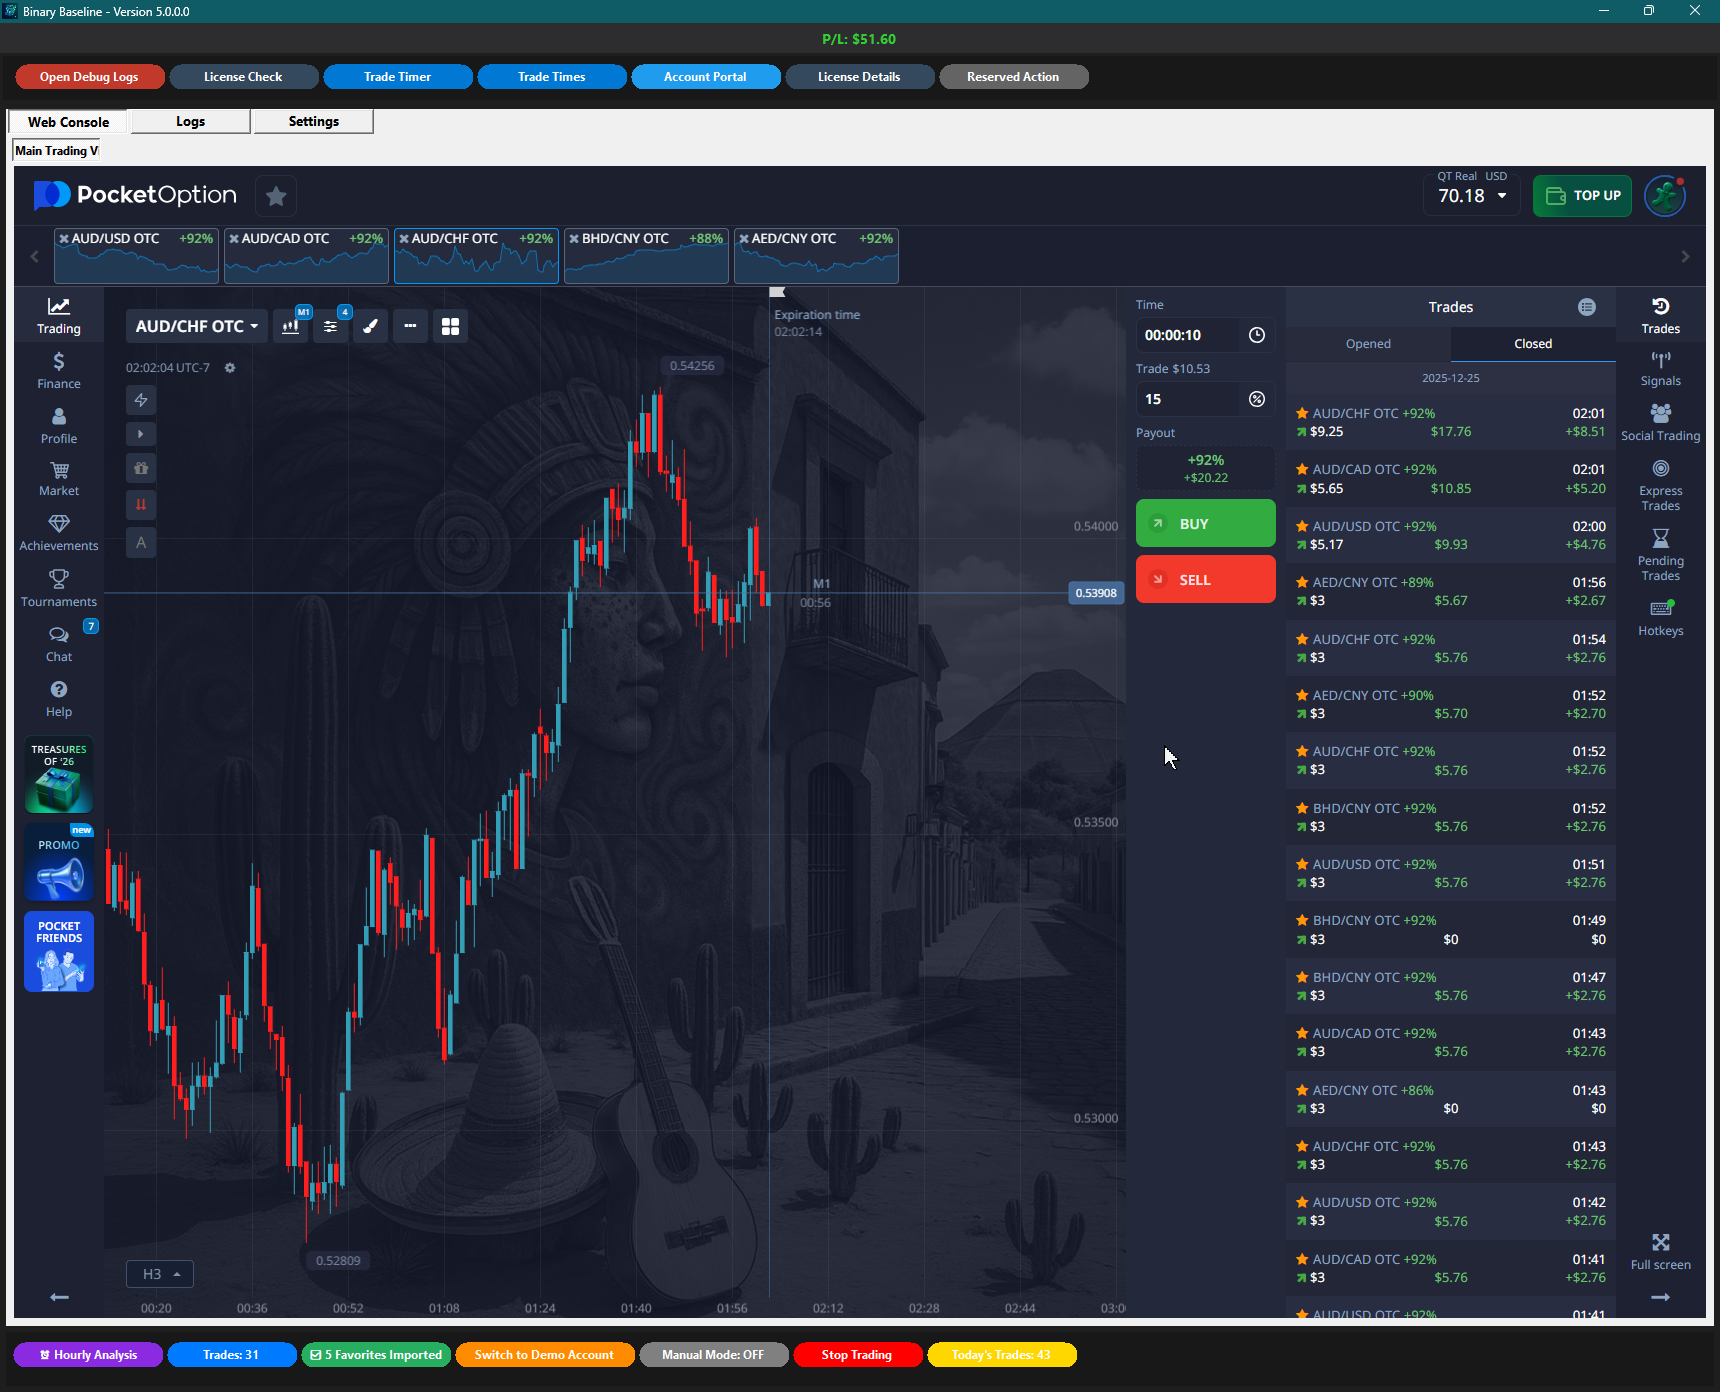Click the chart type icon in chart toolbar
1720x1392 pixels.
point(291,327)
